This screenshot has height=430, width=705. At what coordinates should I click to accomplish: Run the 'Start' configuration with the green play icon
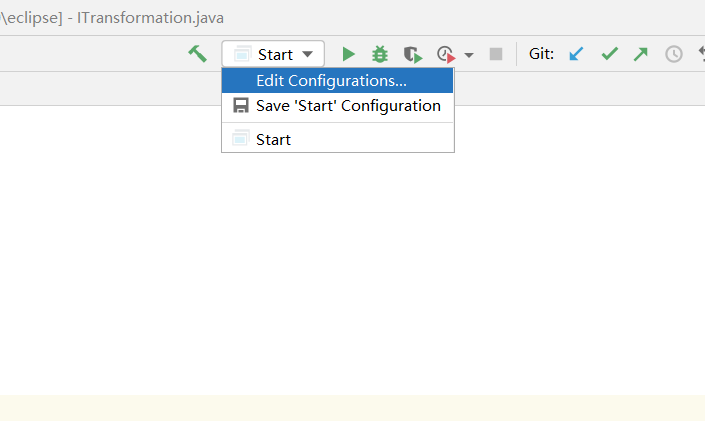click(x=348, y=54)
